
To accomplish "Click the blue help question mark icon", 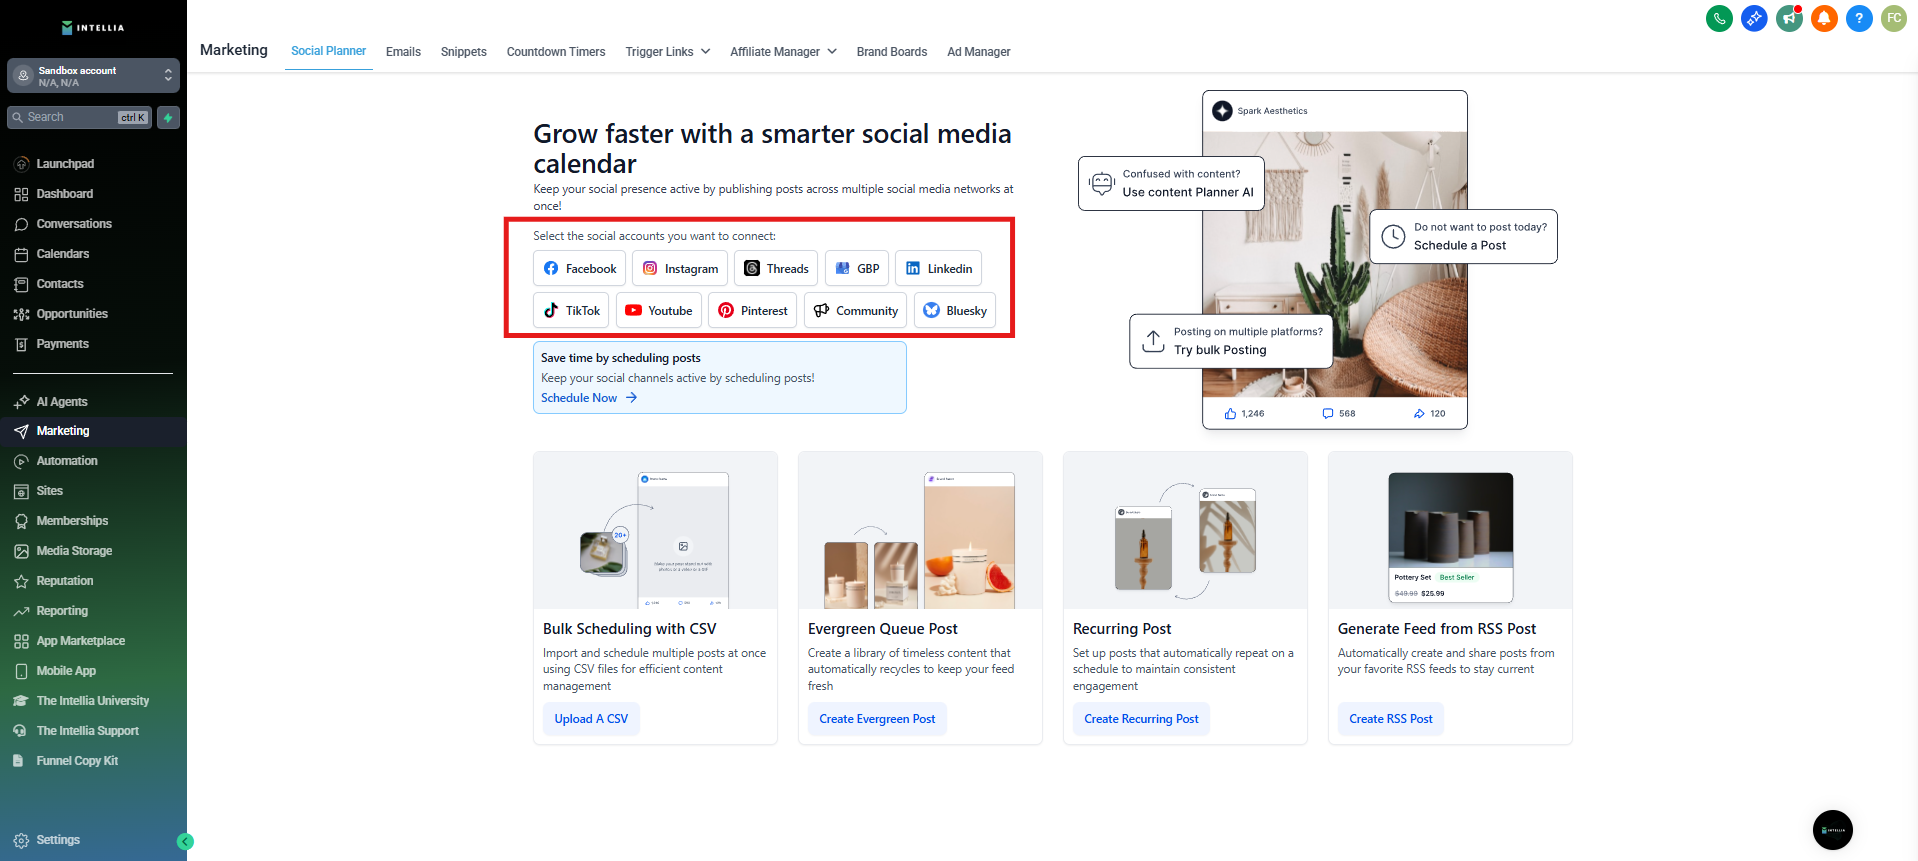I will (x=1859, y=18).
